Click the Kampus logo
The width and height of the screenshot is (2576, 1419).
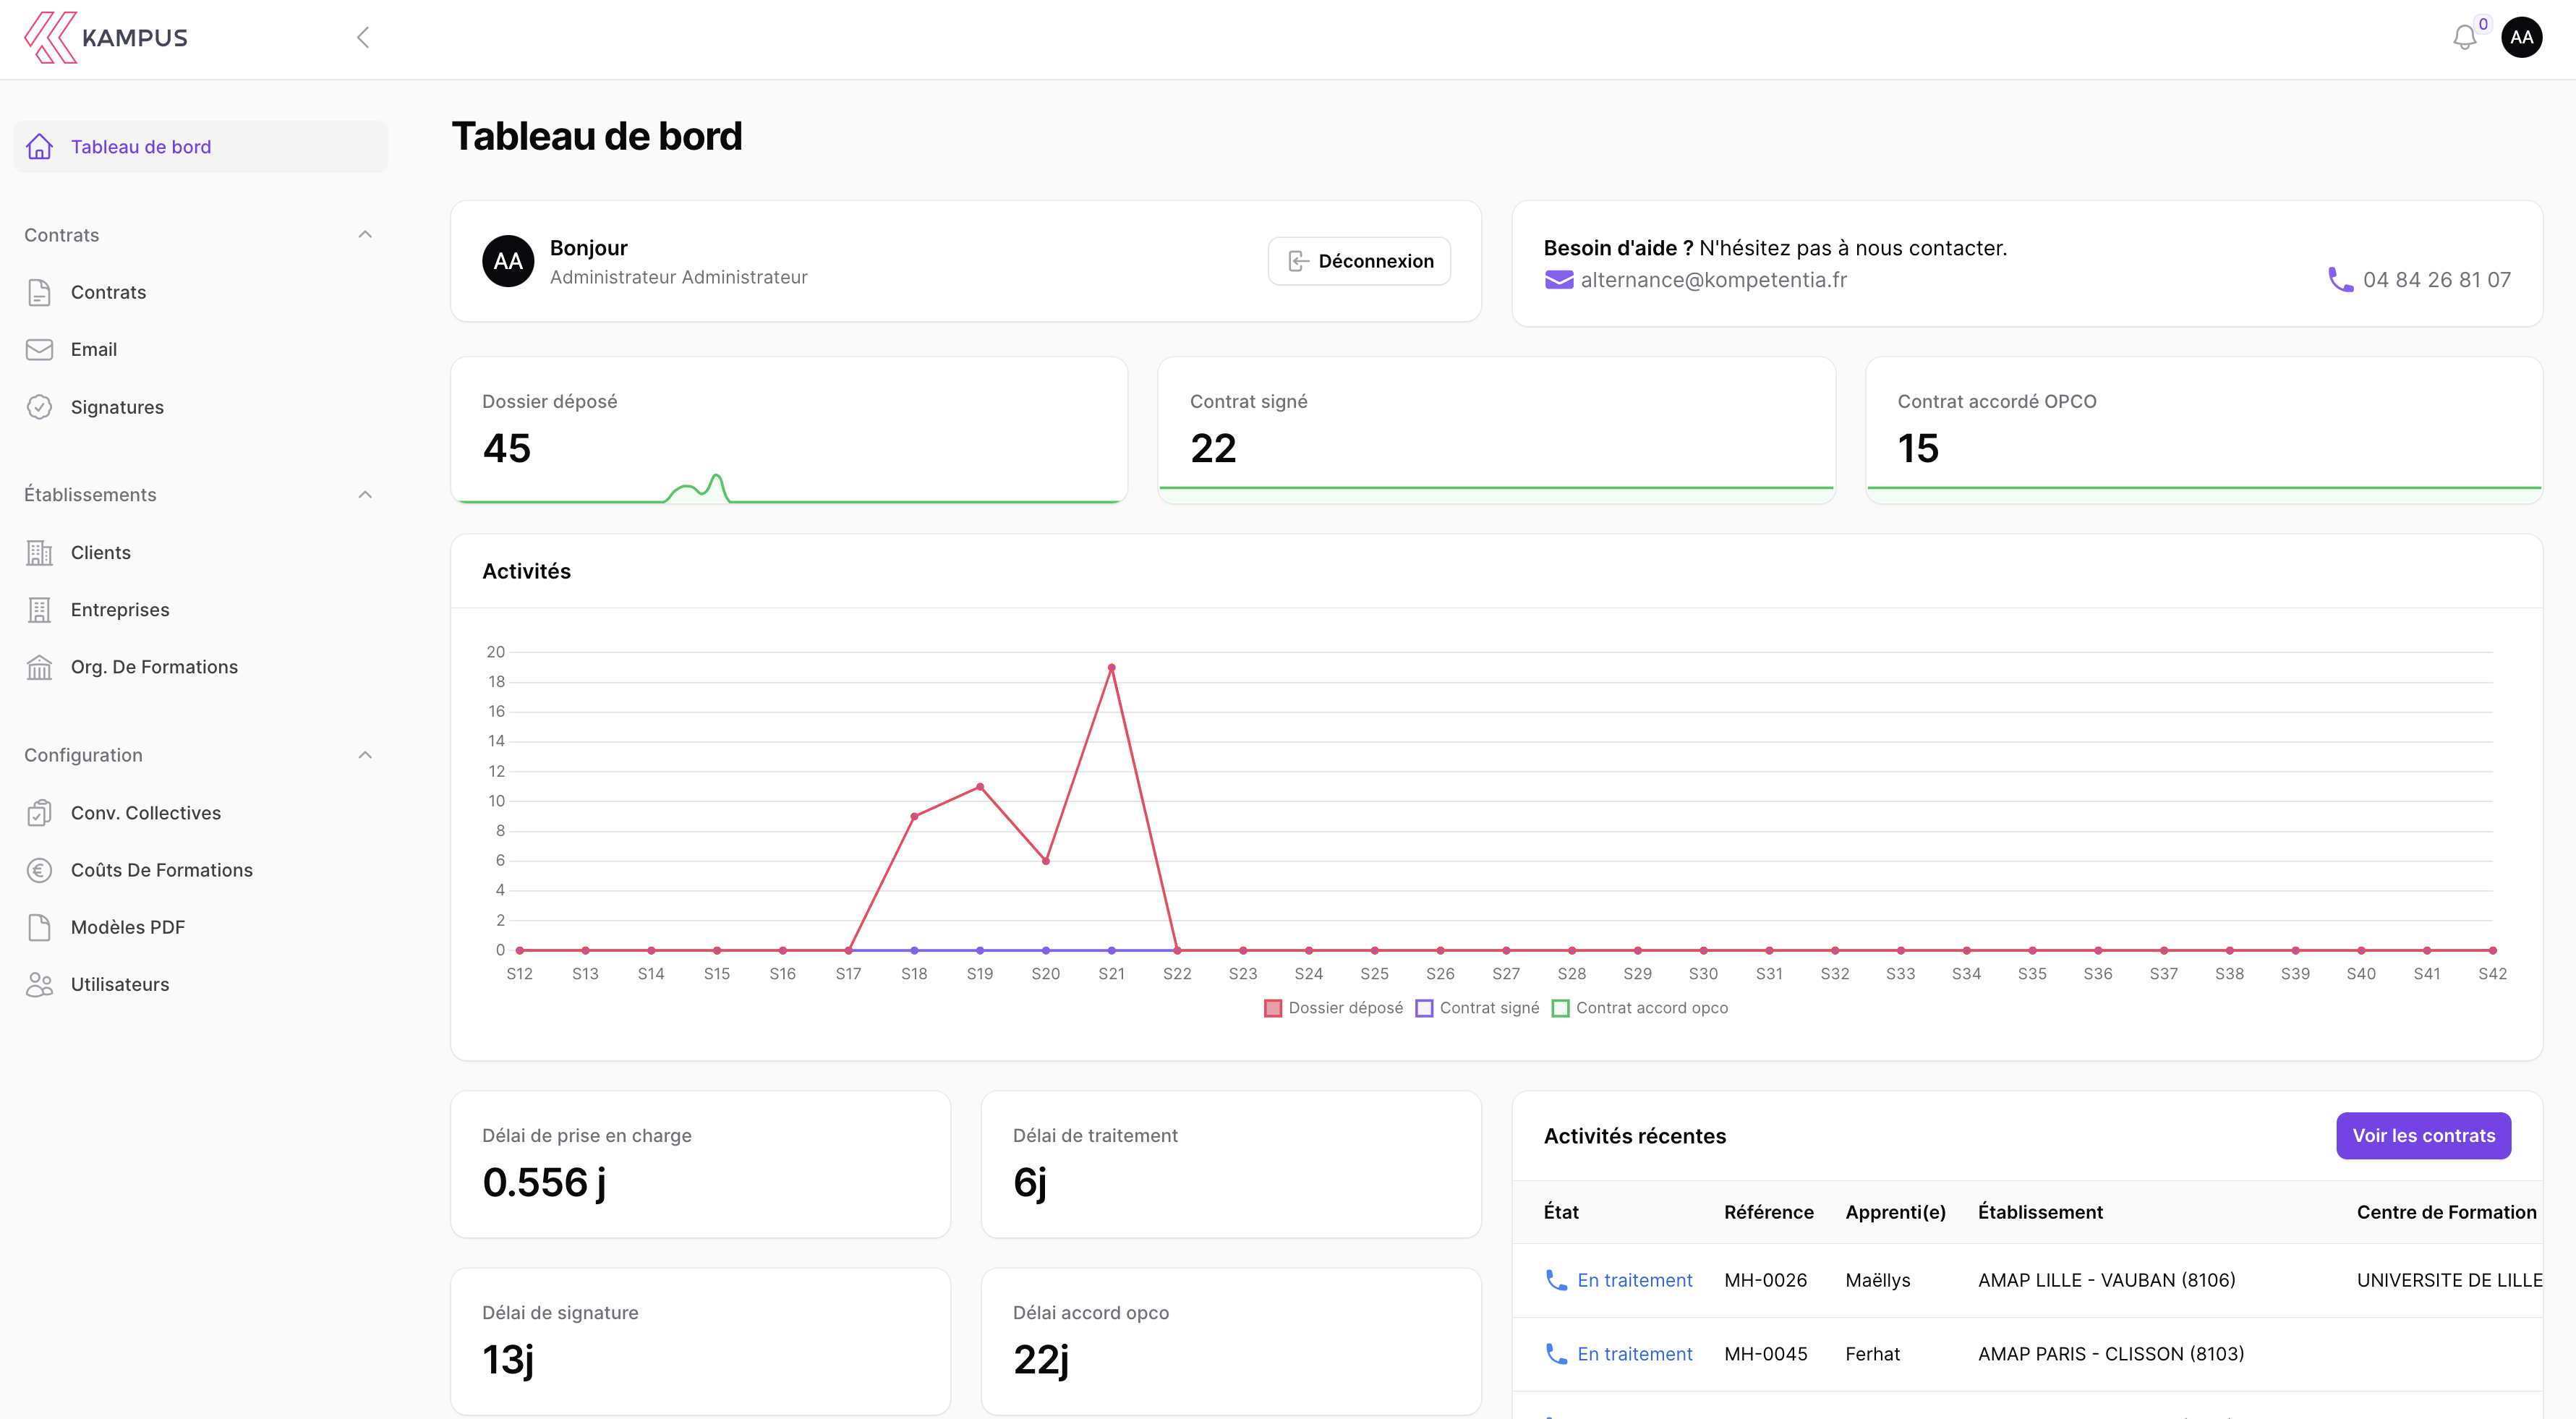point(106,38)
